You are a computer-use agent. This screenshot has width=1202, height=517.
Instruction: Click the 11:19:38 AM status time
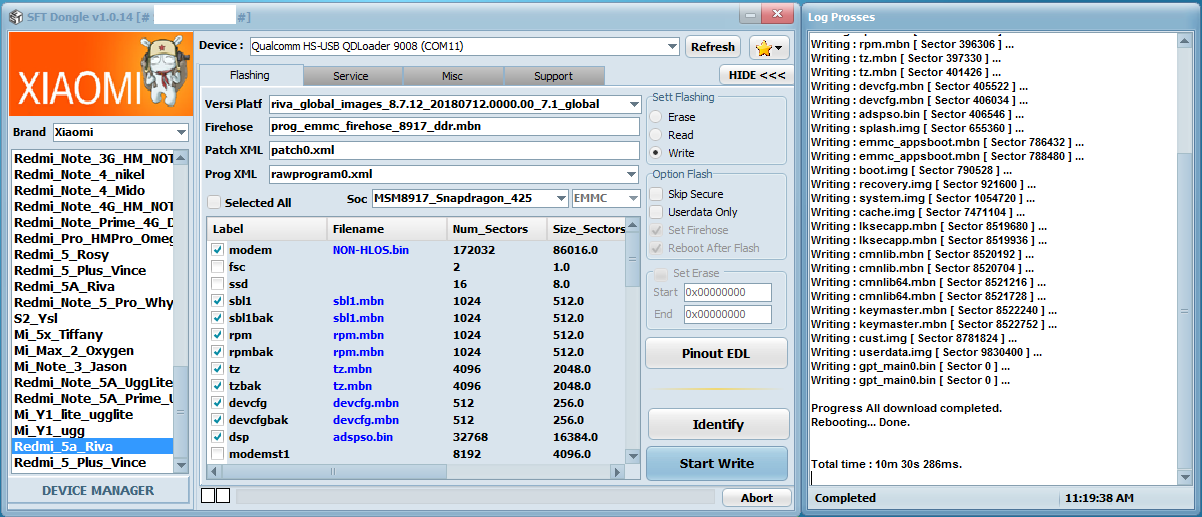point(1099,497)
